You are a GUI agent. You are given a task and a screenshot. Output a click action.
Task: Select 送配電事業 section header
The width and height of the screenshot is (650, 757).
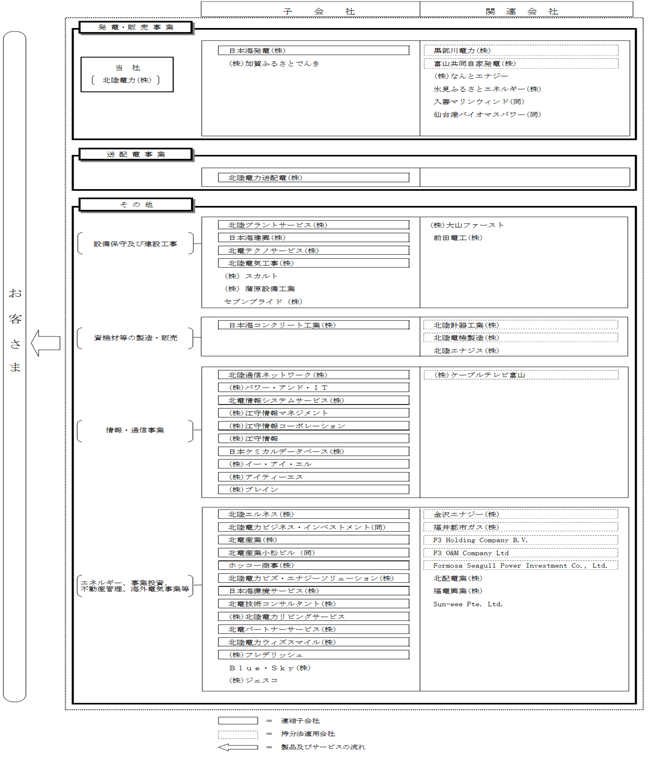(136, 154)
